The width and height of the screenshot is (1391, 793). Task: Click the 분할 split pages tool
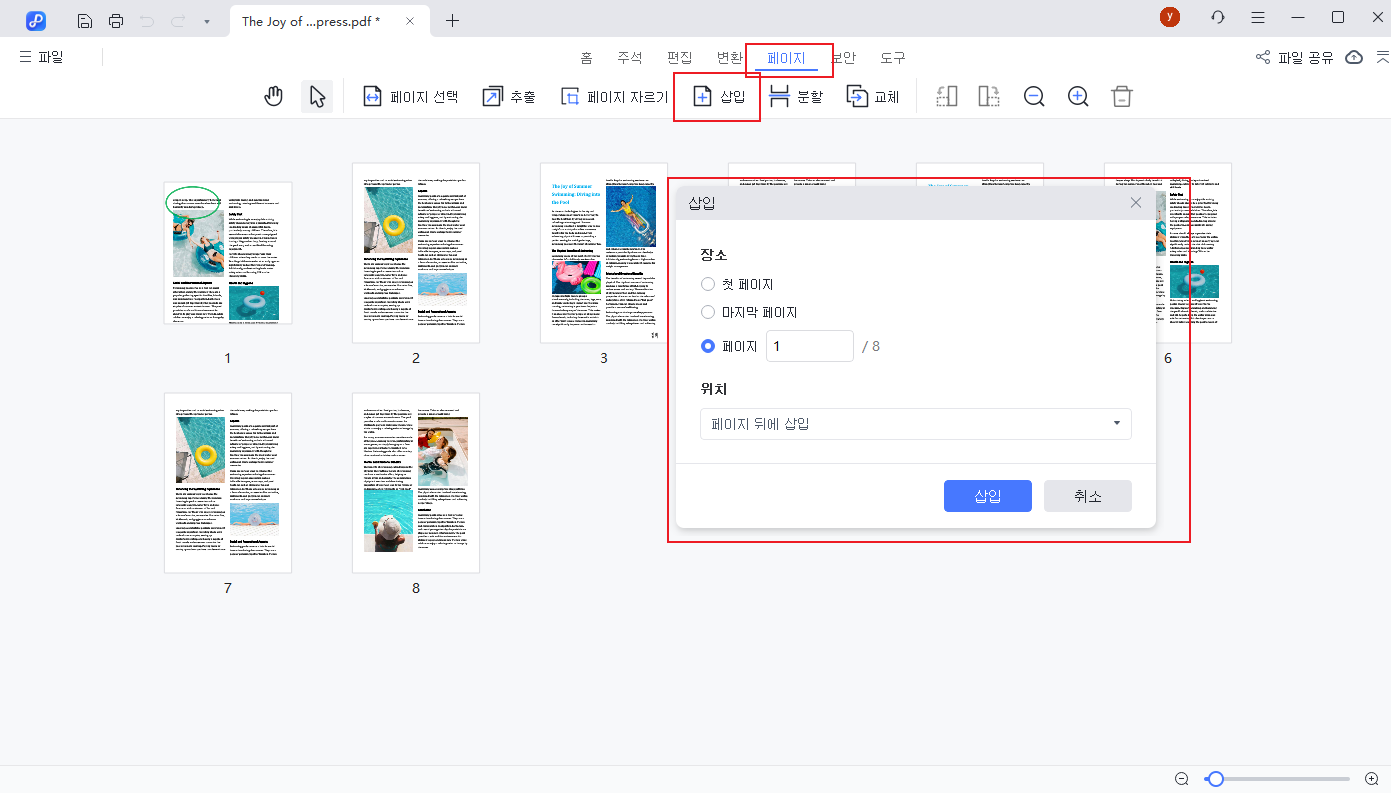click(795, 97)
